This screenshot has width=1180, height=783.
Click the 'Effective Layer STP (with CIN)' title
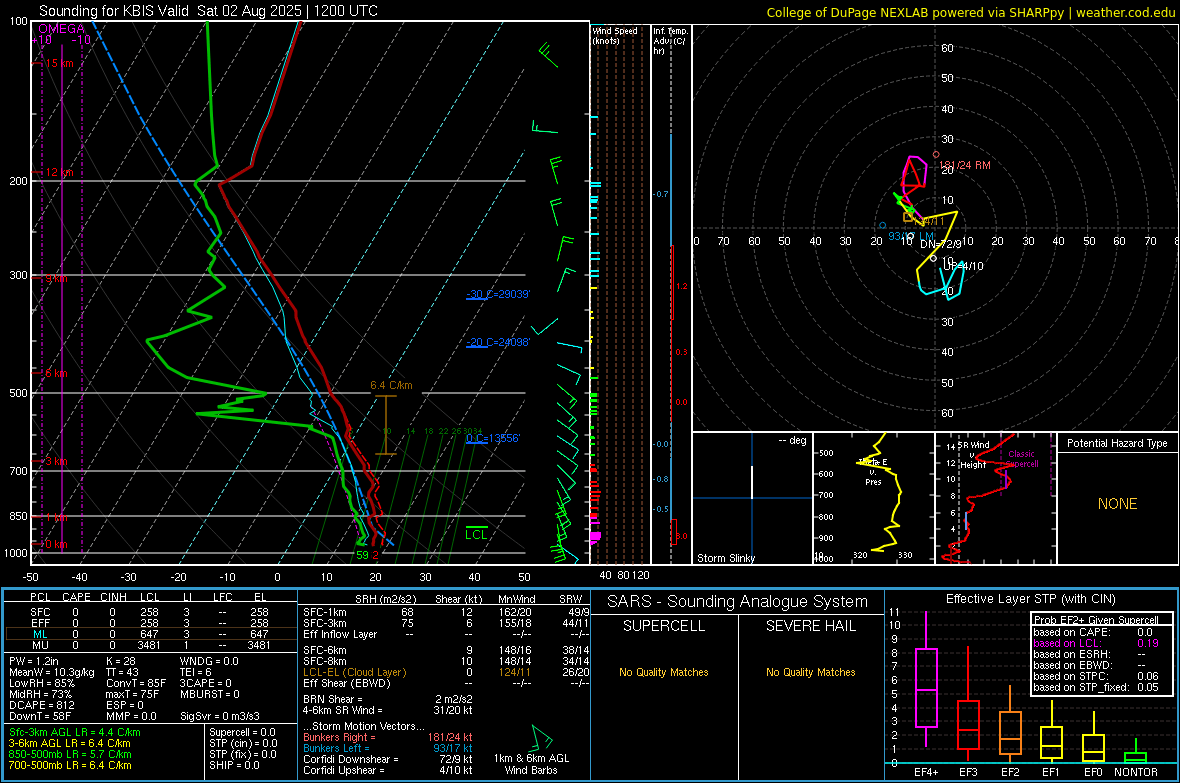click(x=1030, y=599)
